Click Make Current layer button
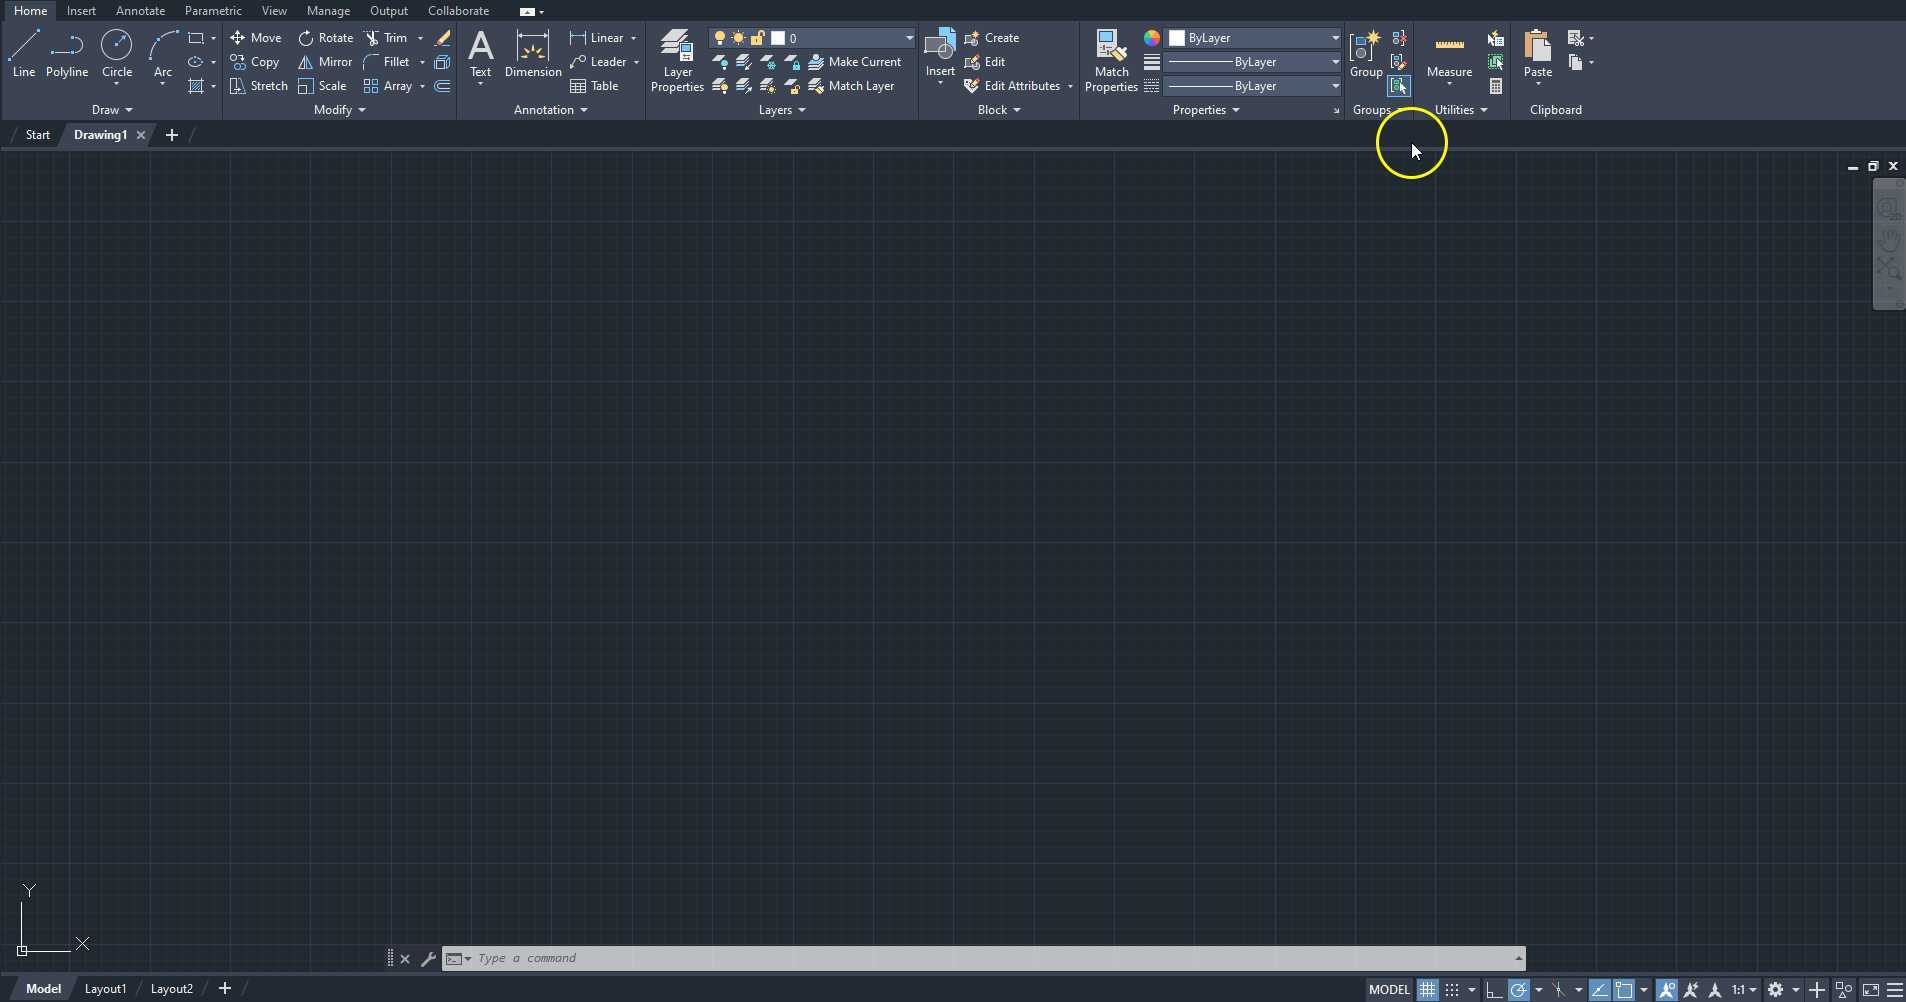Viewport: 1906px width, 1002px height. pyautogui.click(x=854, y=62)
